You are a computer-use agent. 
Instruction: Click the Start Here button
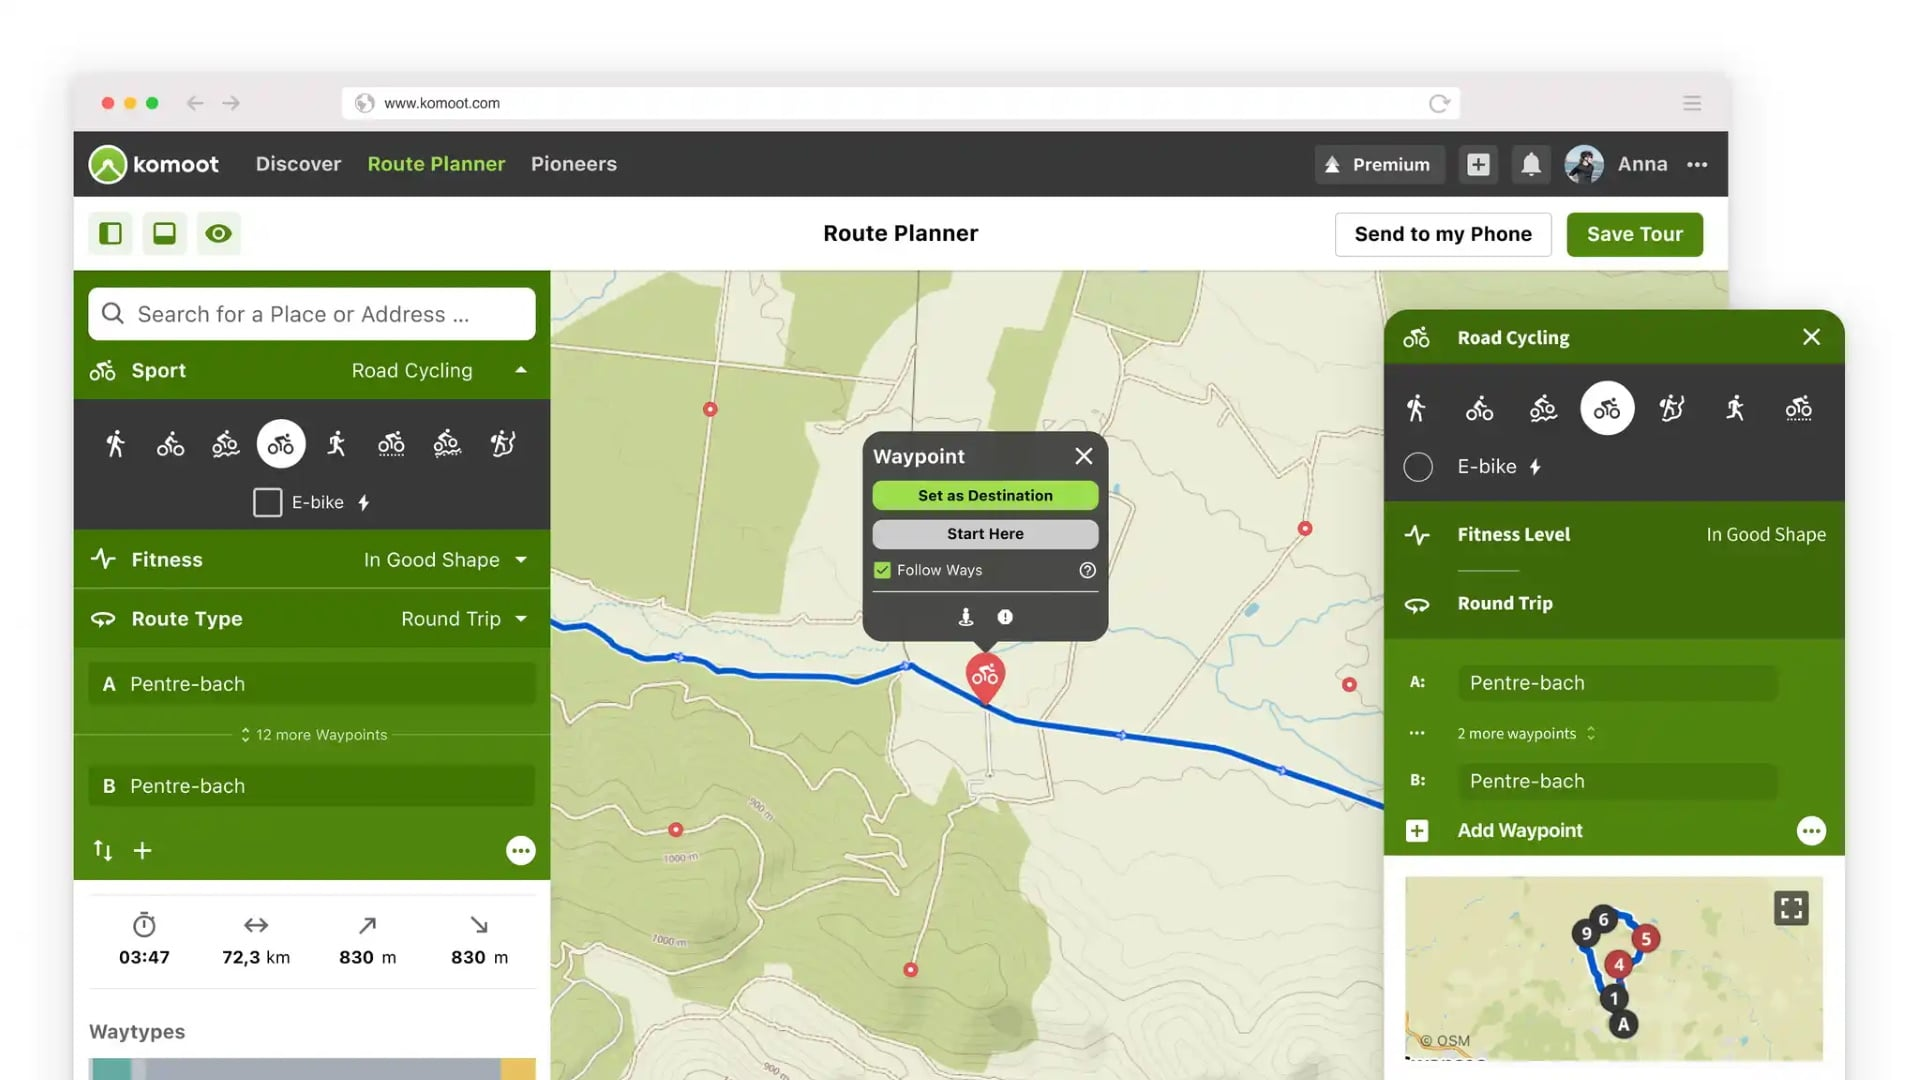(985, 534)
